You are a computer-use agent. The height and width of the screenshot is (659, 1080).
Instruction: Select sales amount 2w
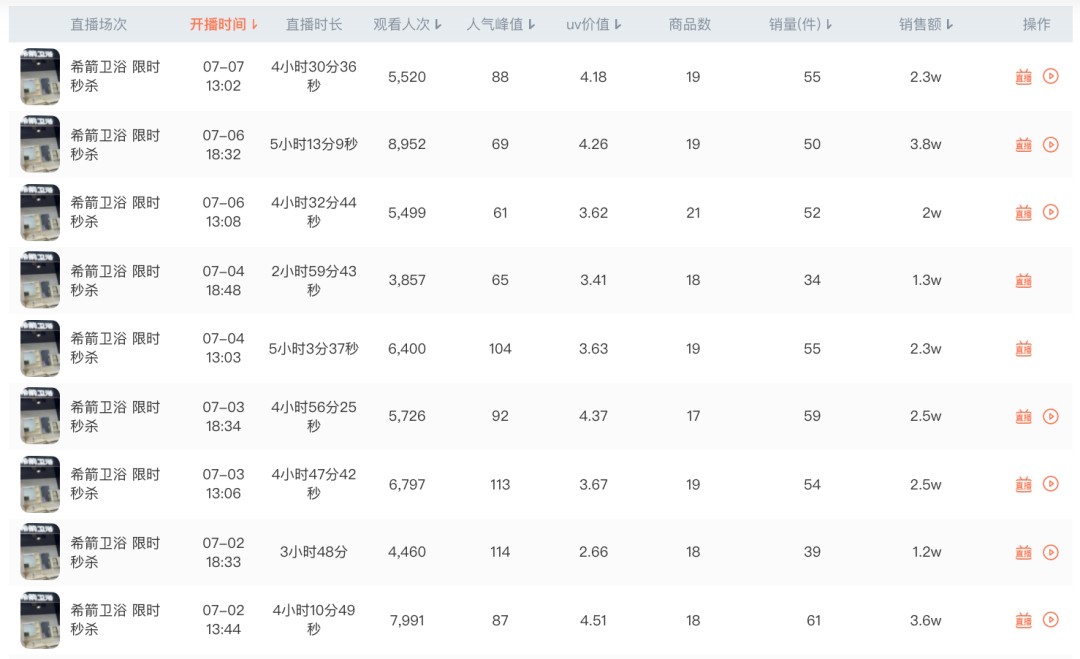pyautogui.click(x=932, y=212)
